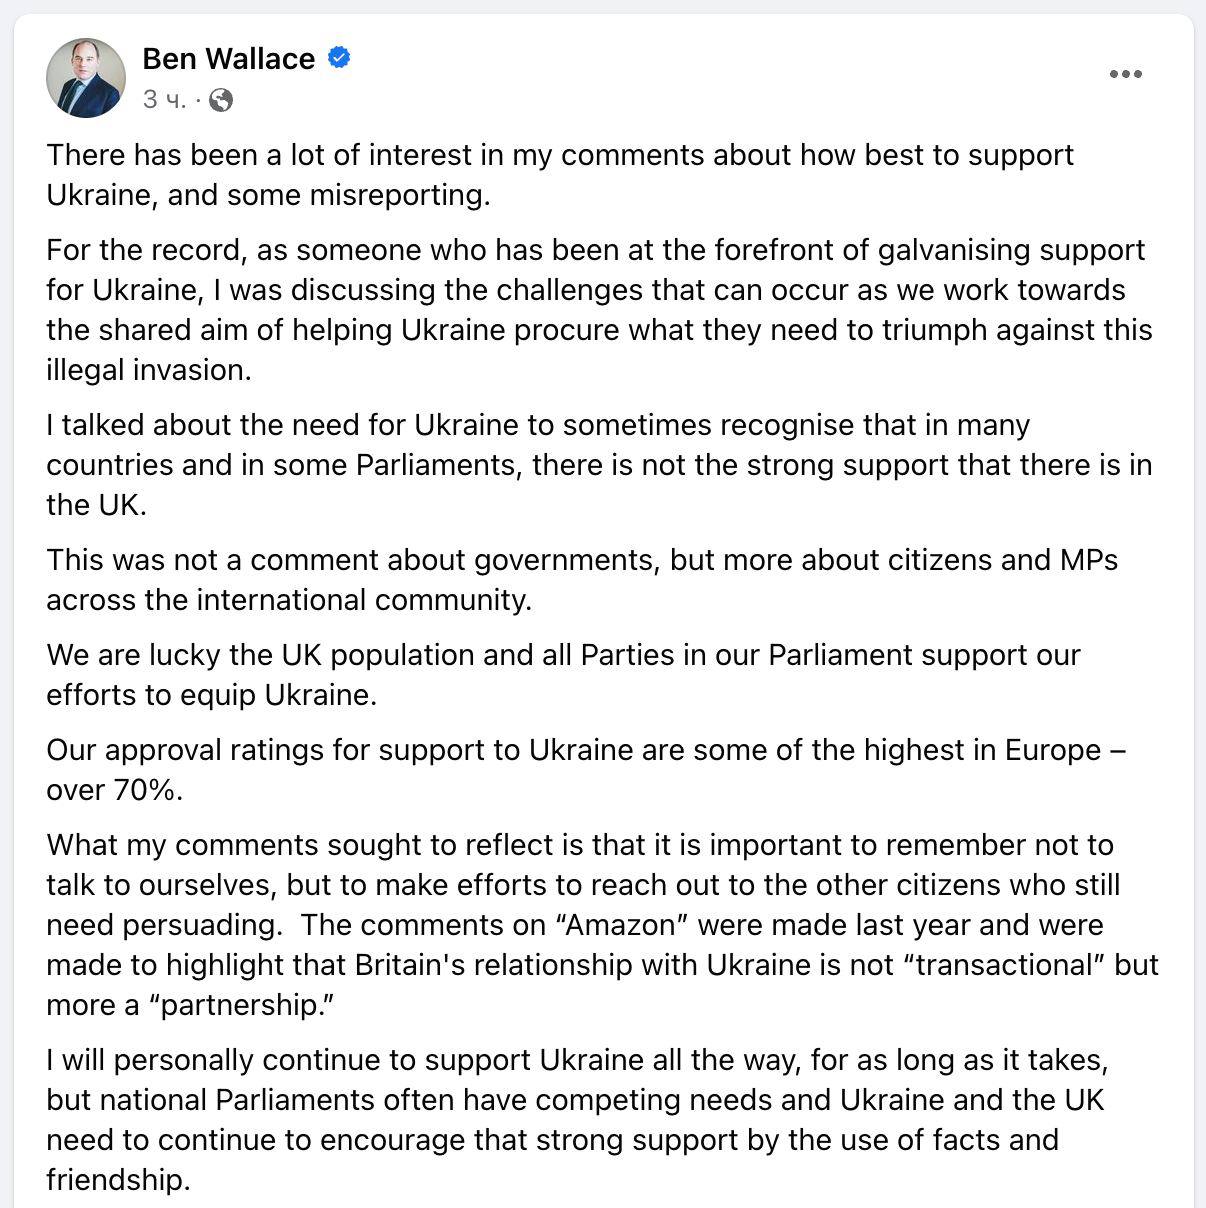Click Ben Wallace's profile picture
1206x1208 pixels.
pos(86,78)
